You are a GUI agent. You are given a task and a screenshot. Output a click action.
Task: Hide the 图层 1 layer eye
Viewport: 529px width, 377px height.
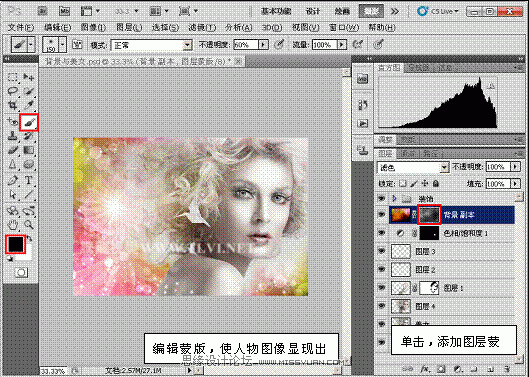point(382,288)
